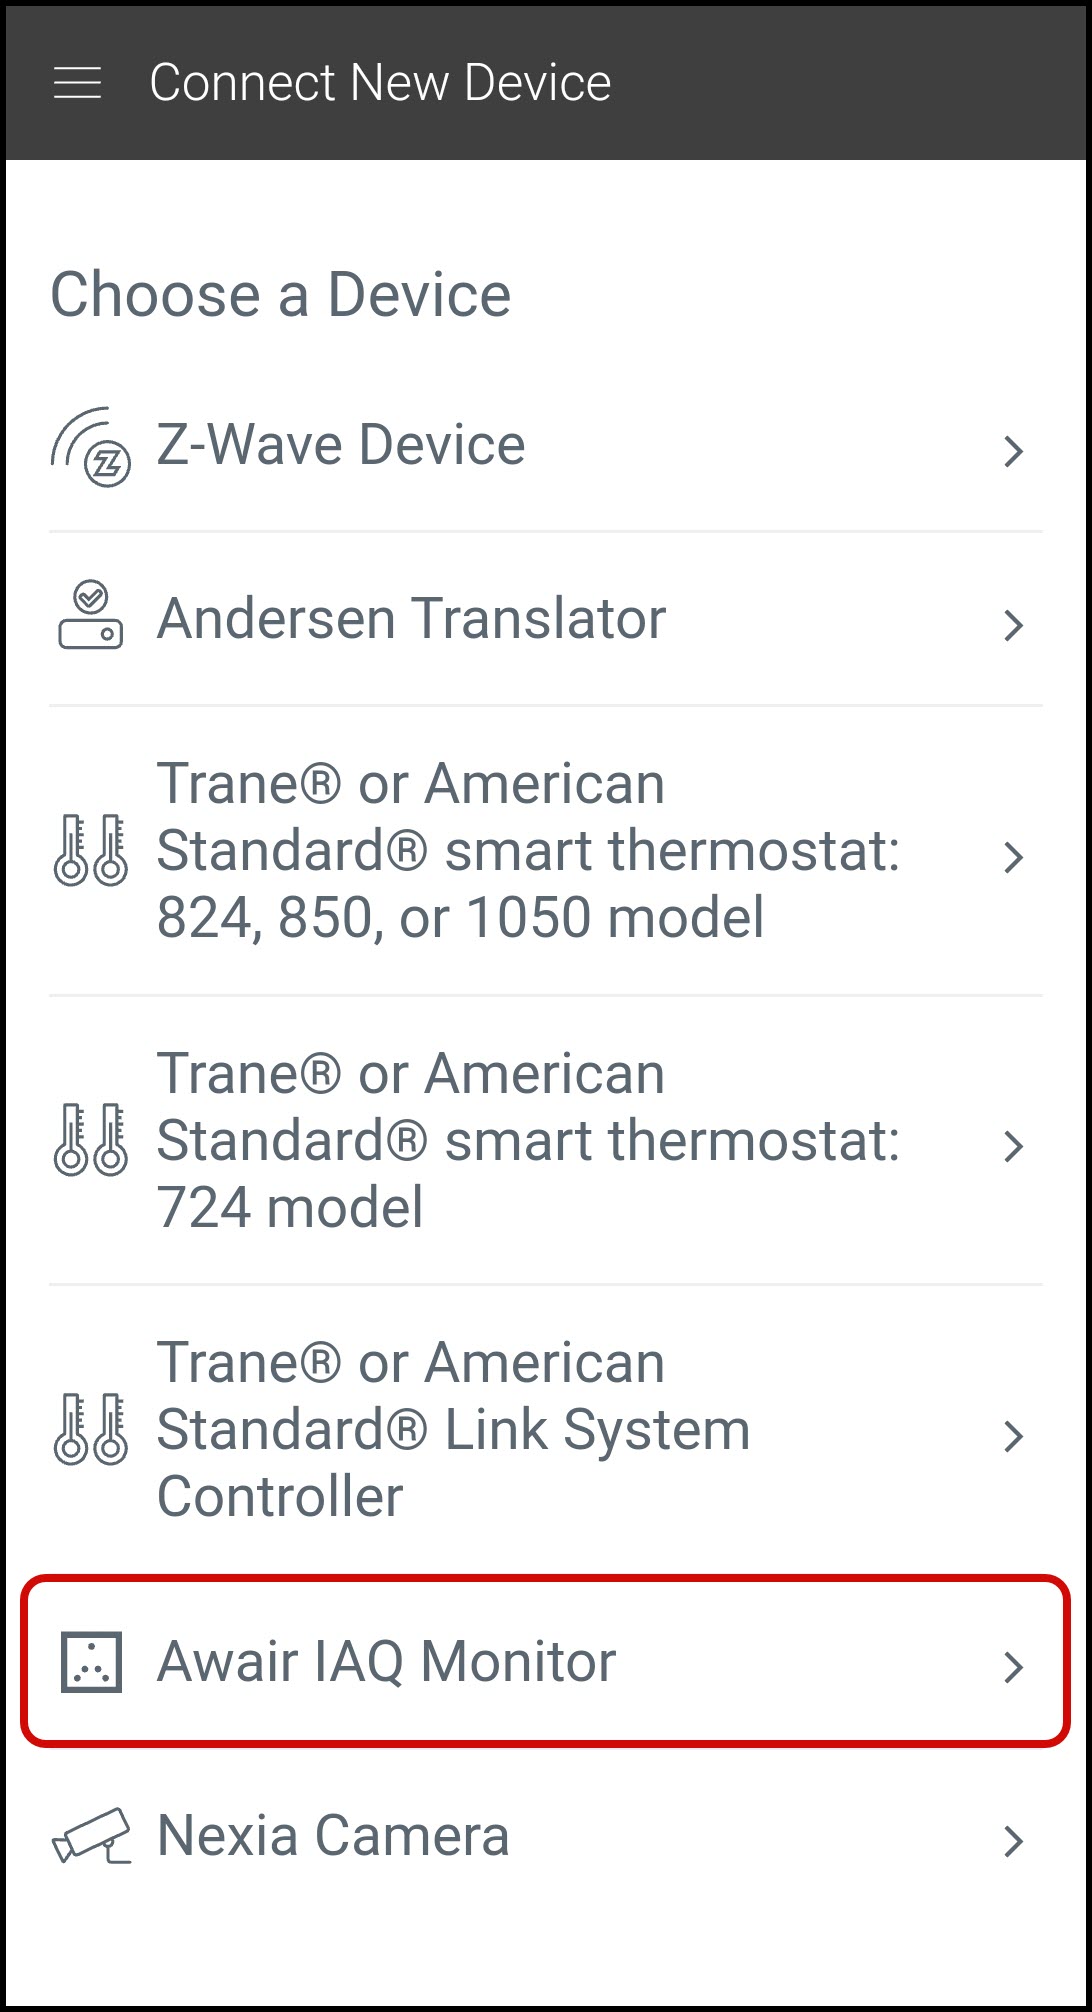
Task: Tap the Andersen Translator device icon
Action: coord(90,616)
